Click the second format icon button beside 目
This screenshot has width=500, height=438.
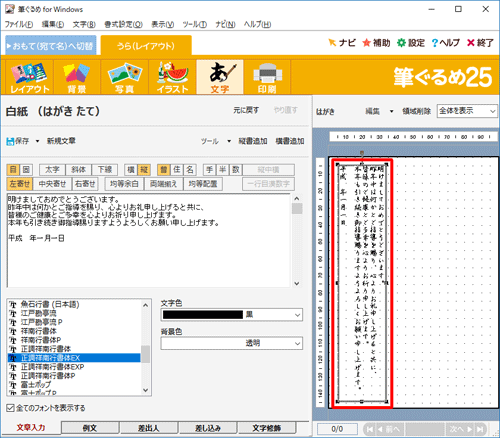click(x=26, y=170)
